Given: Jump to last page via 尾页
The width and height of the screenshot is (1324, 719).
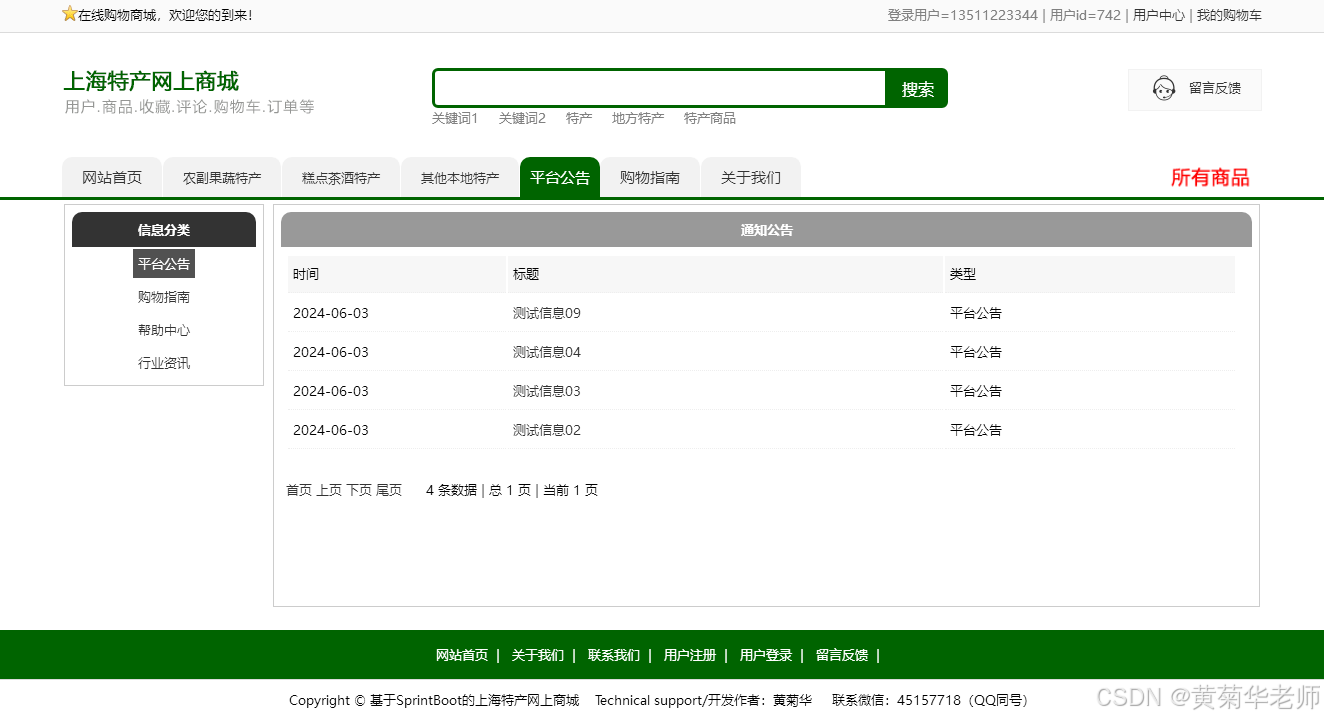Looking at the screenshot, I should tap(389, 490).
